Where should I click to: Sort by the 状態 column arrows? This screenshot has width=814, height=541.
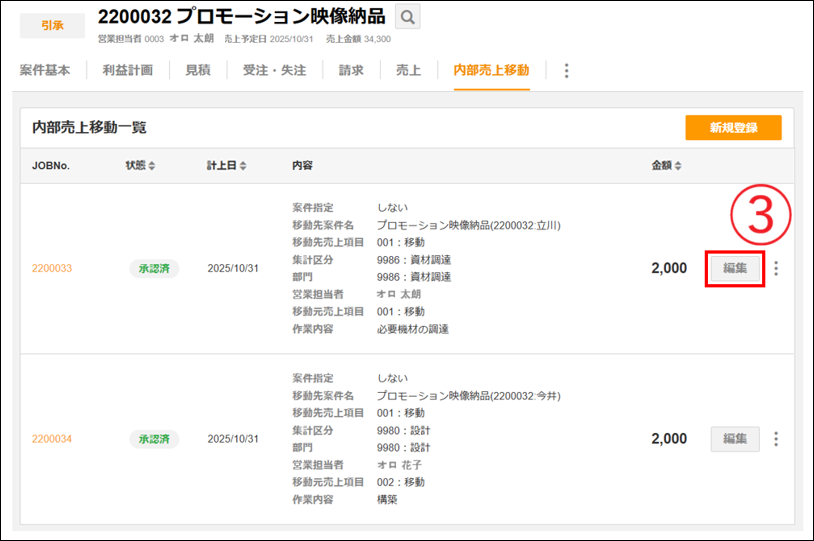(x=152, y=166)
